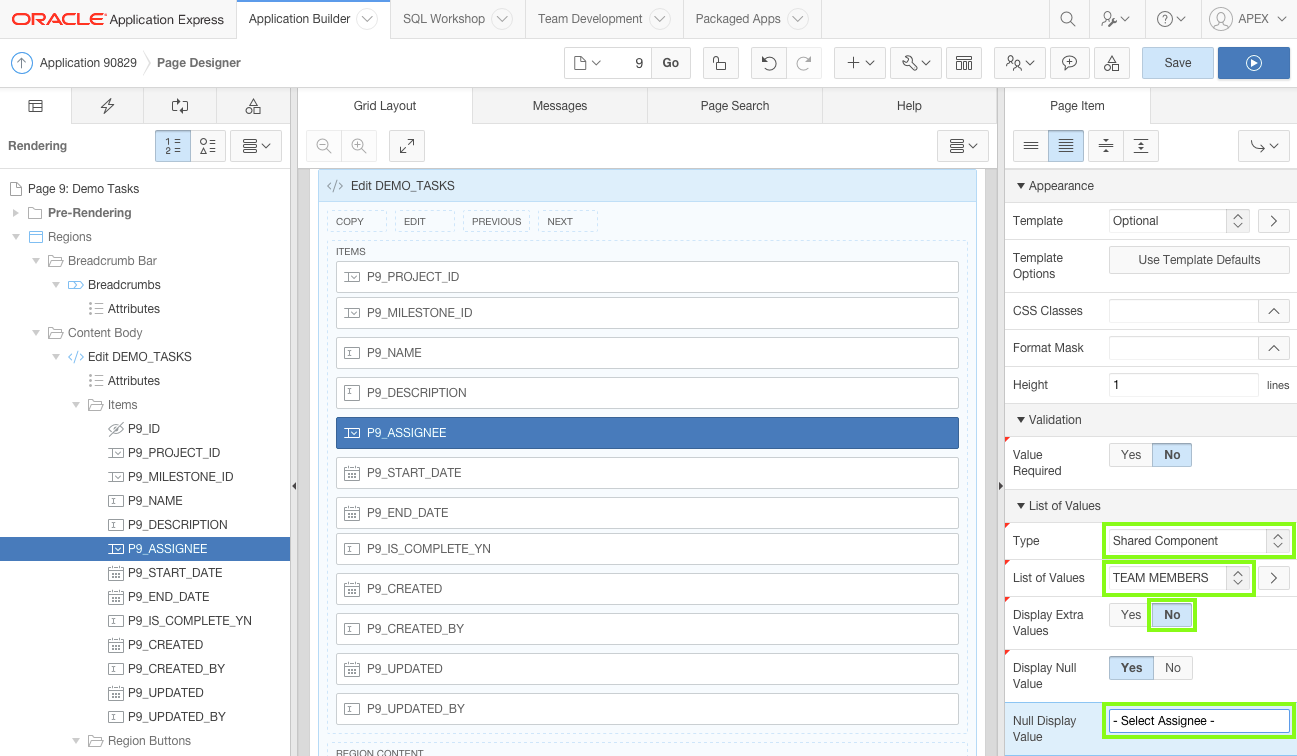1297x756 pixels.
Task: Toggle Show Common properties
Action: click(x=1031, y=146)
